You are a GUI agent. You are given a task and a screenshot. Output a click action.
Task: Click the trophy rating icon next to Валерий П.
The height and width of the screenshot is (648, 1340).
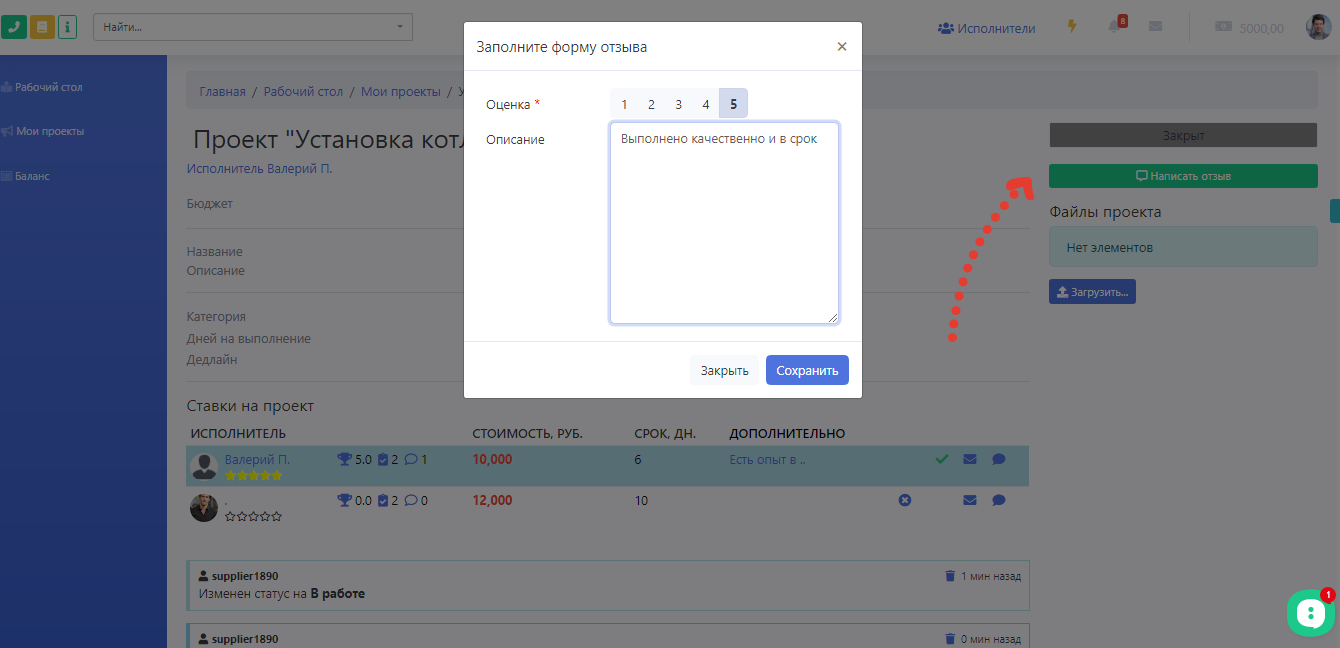(342, 458)
